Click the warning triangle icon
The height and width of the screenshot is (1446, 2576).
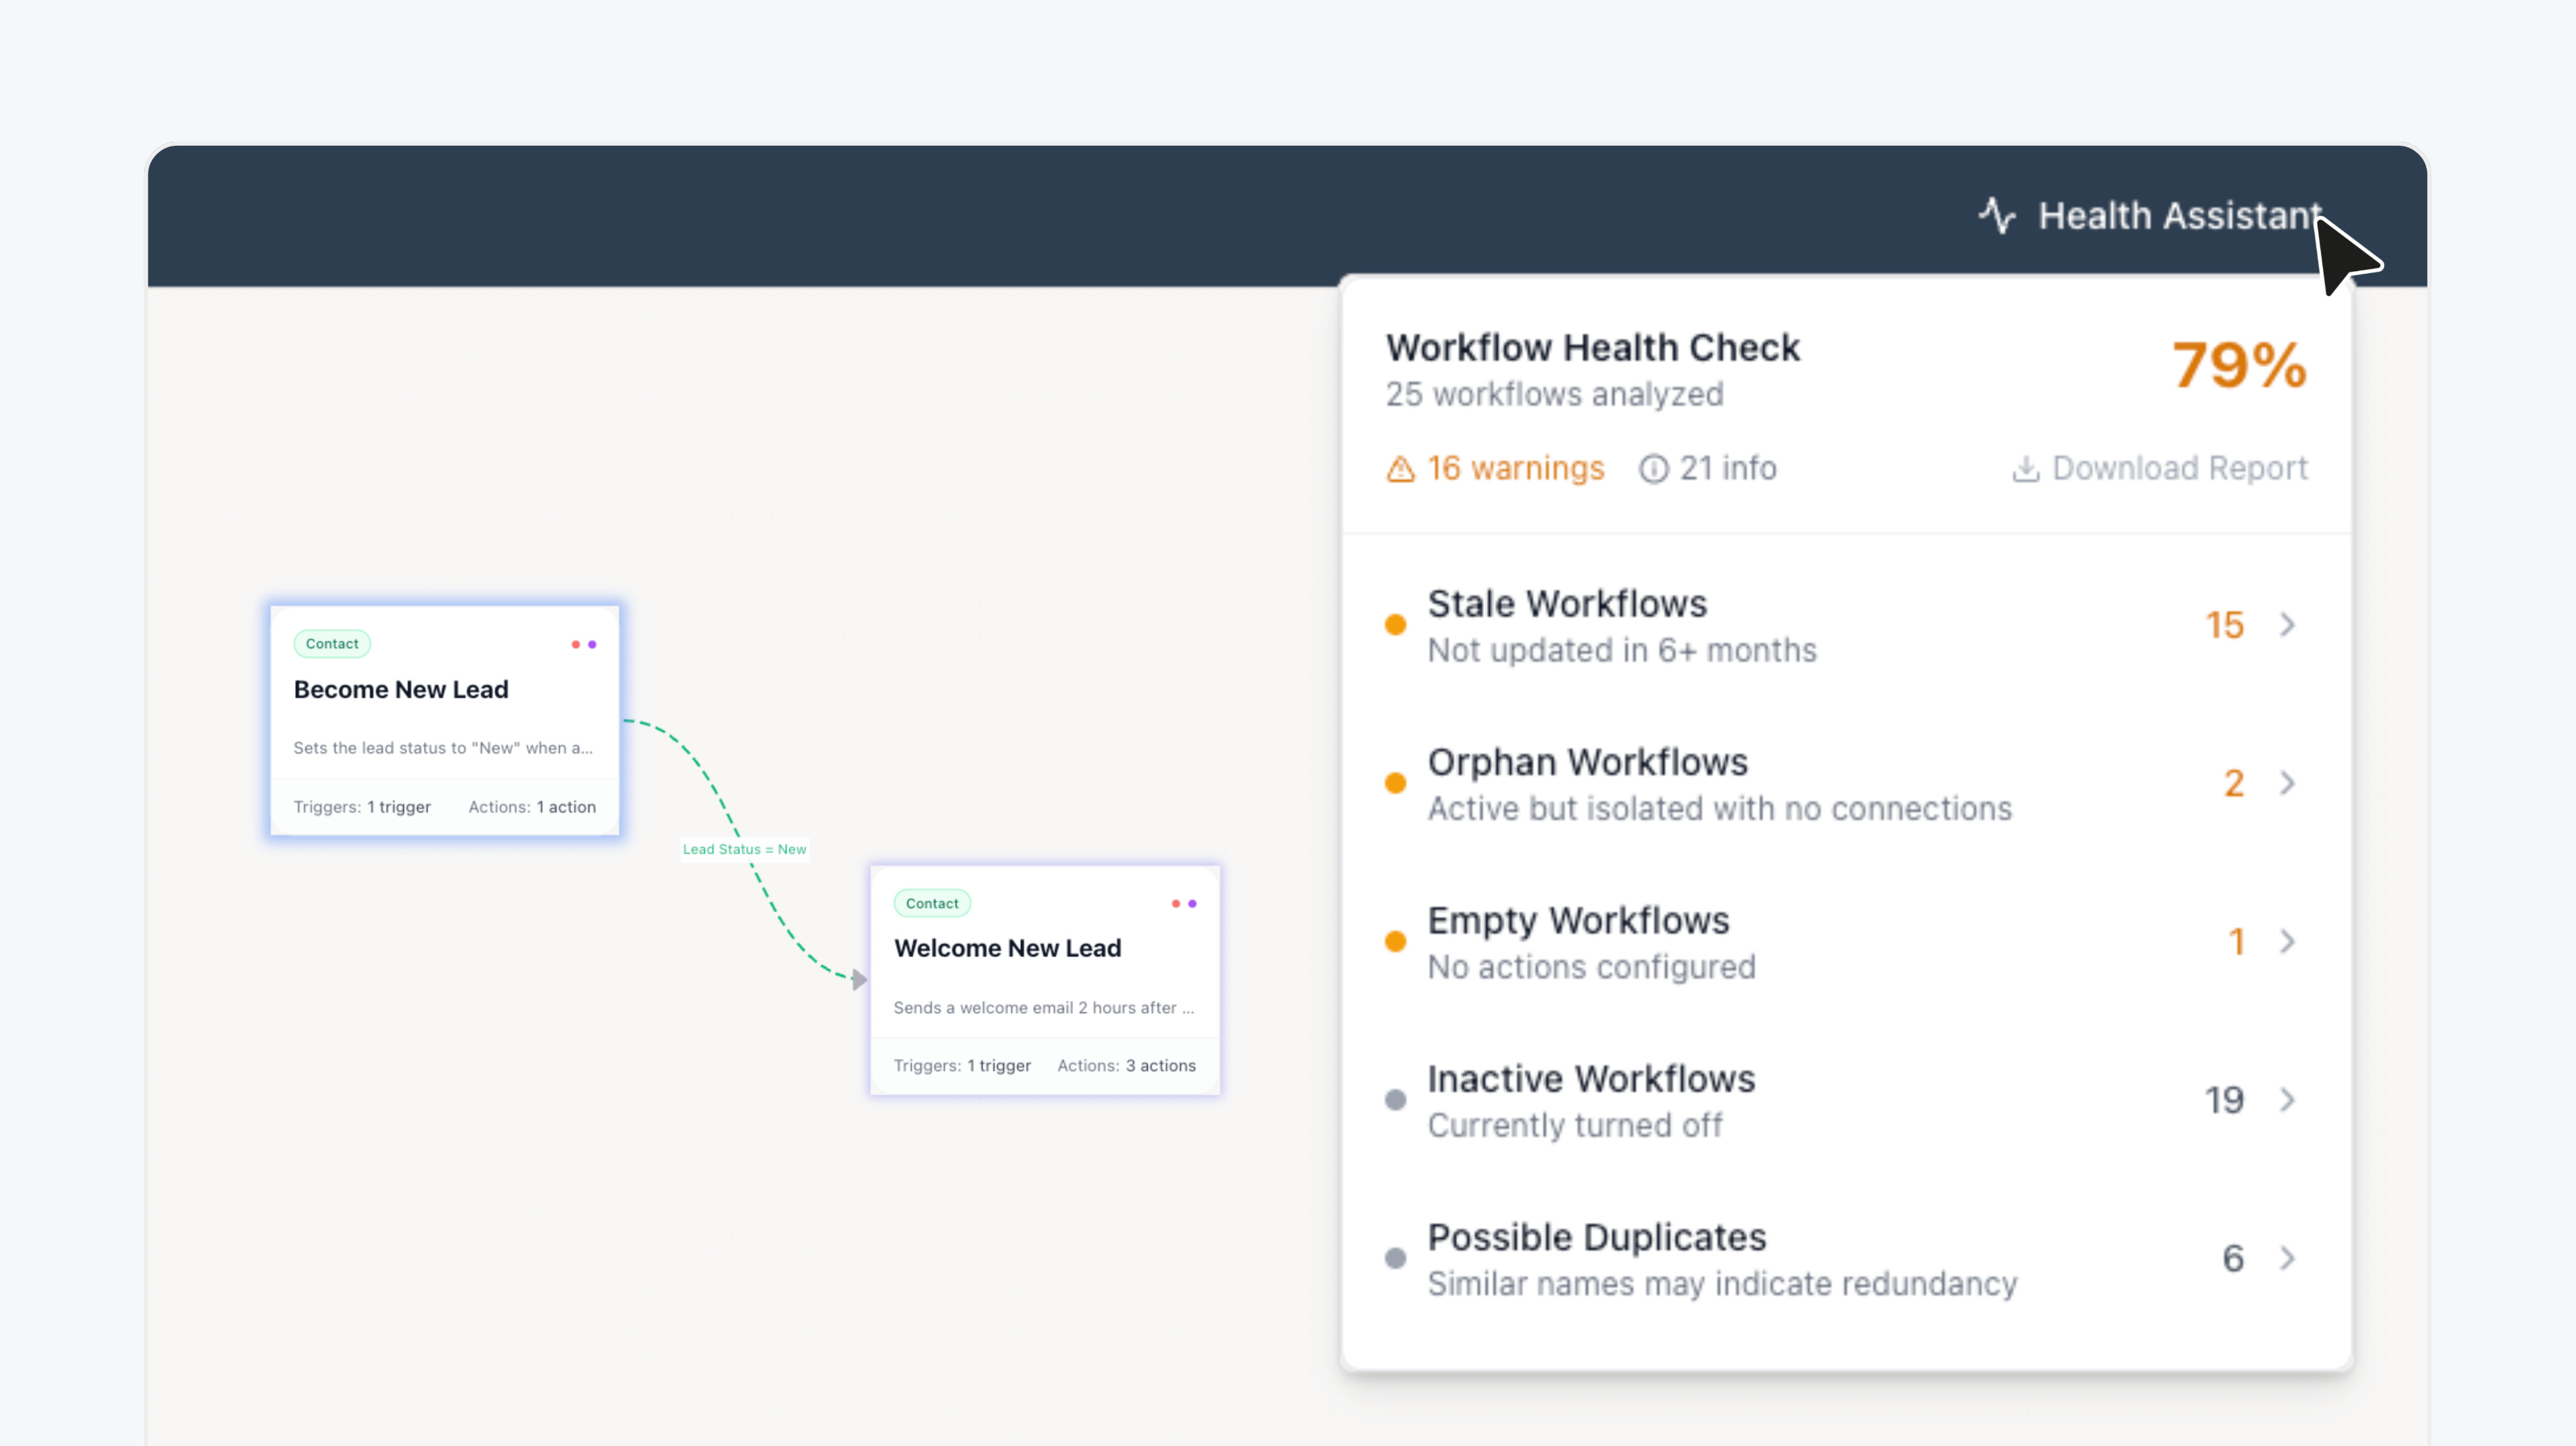(1401, 469)
